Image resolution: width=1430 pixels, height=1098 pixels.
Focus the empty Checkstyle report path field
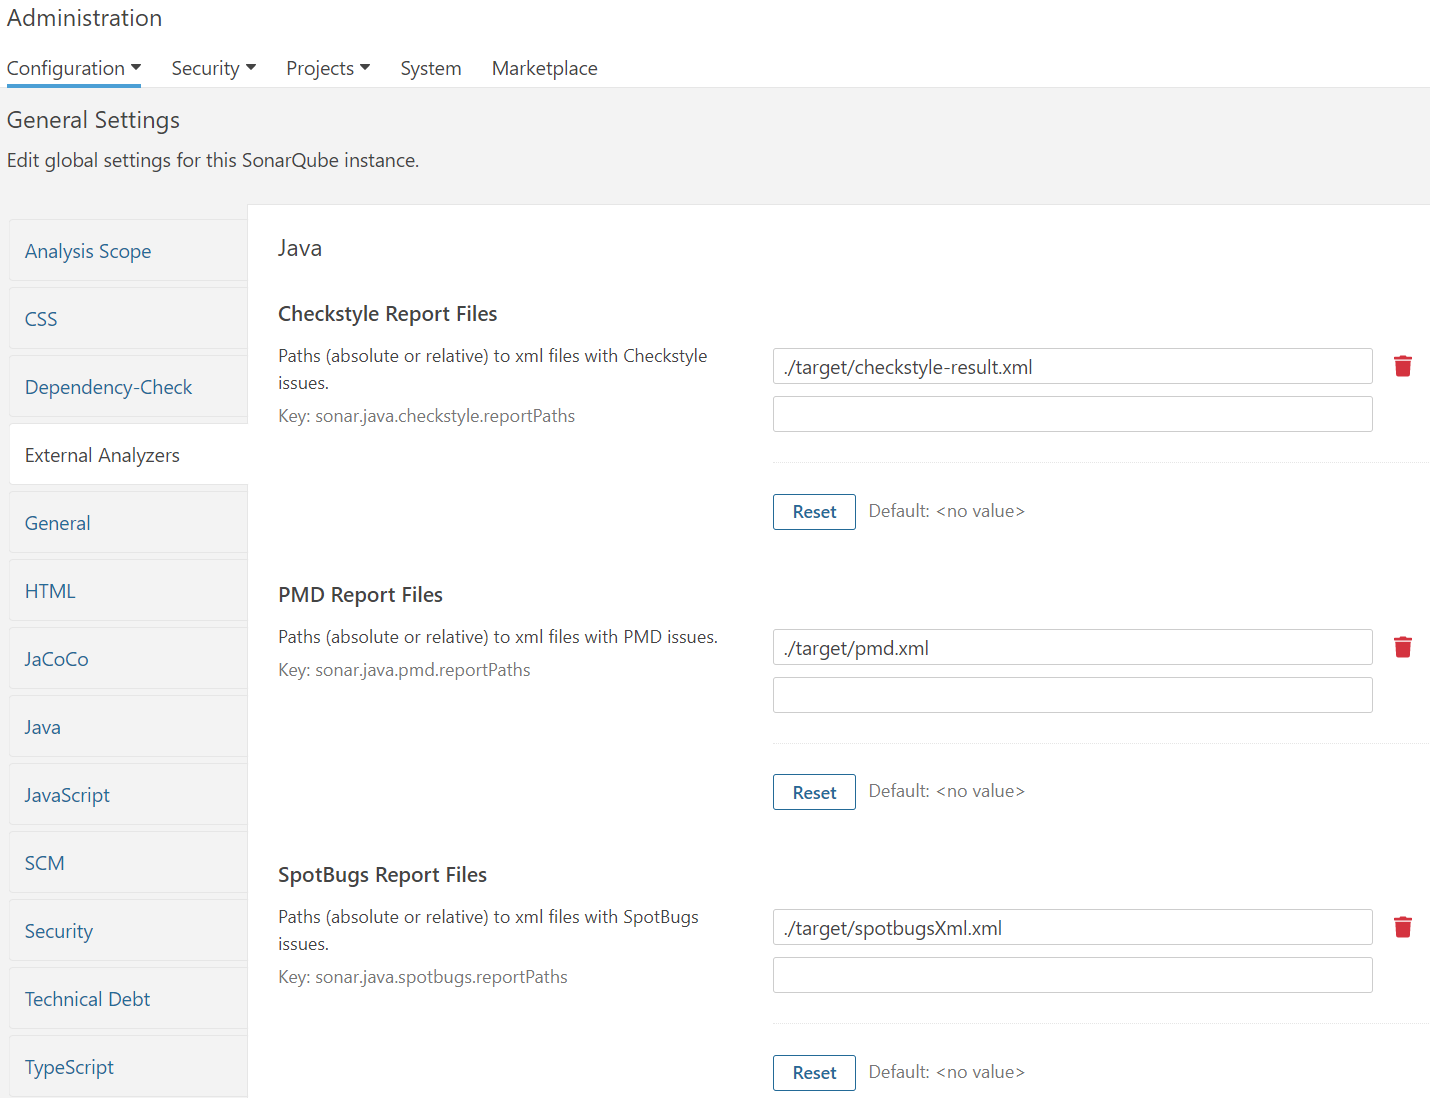(1072, 414)
